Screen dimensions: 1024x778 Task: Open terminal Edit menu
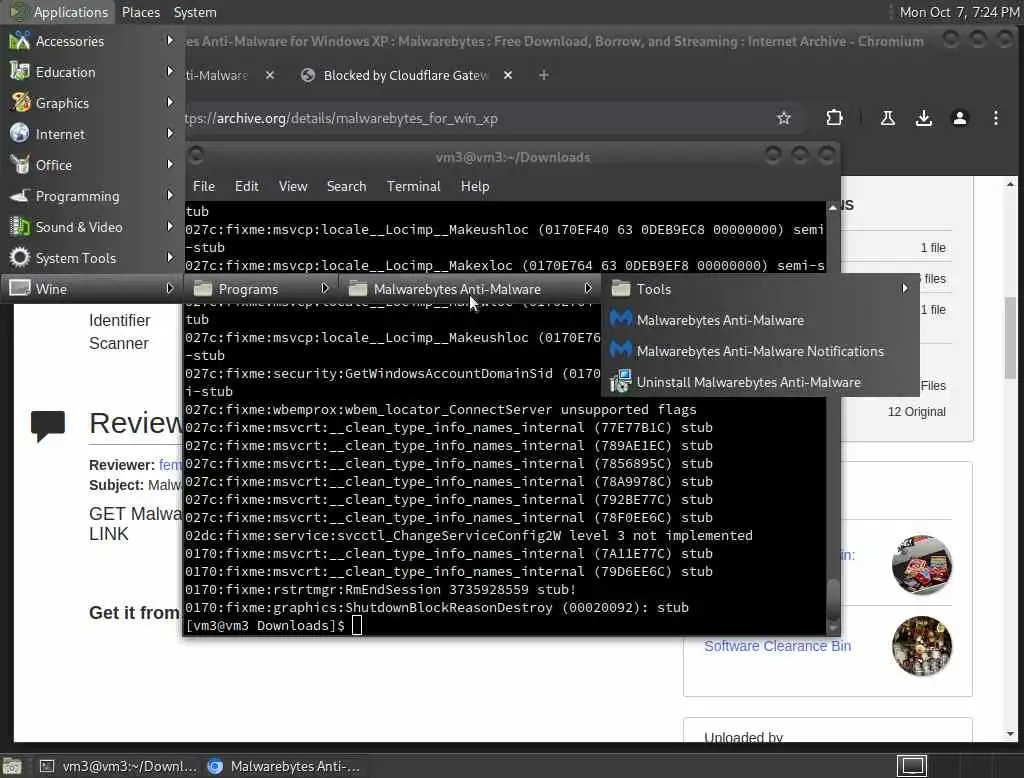tap(246, 186)
